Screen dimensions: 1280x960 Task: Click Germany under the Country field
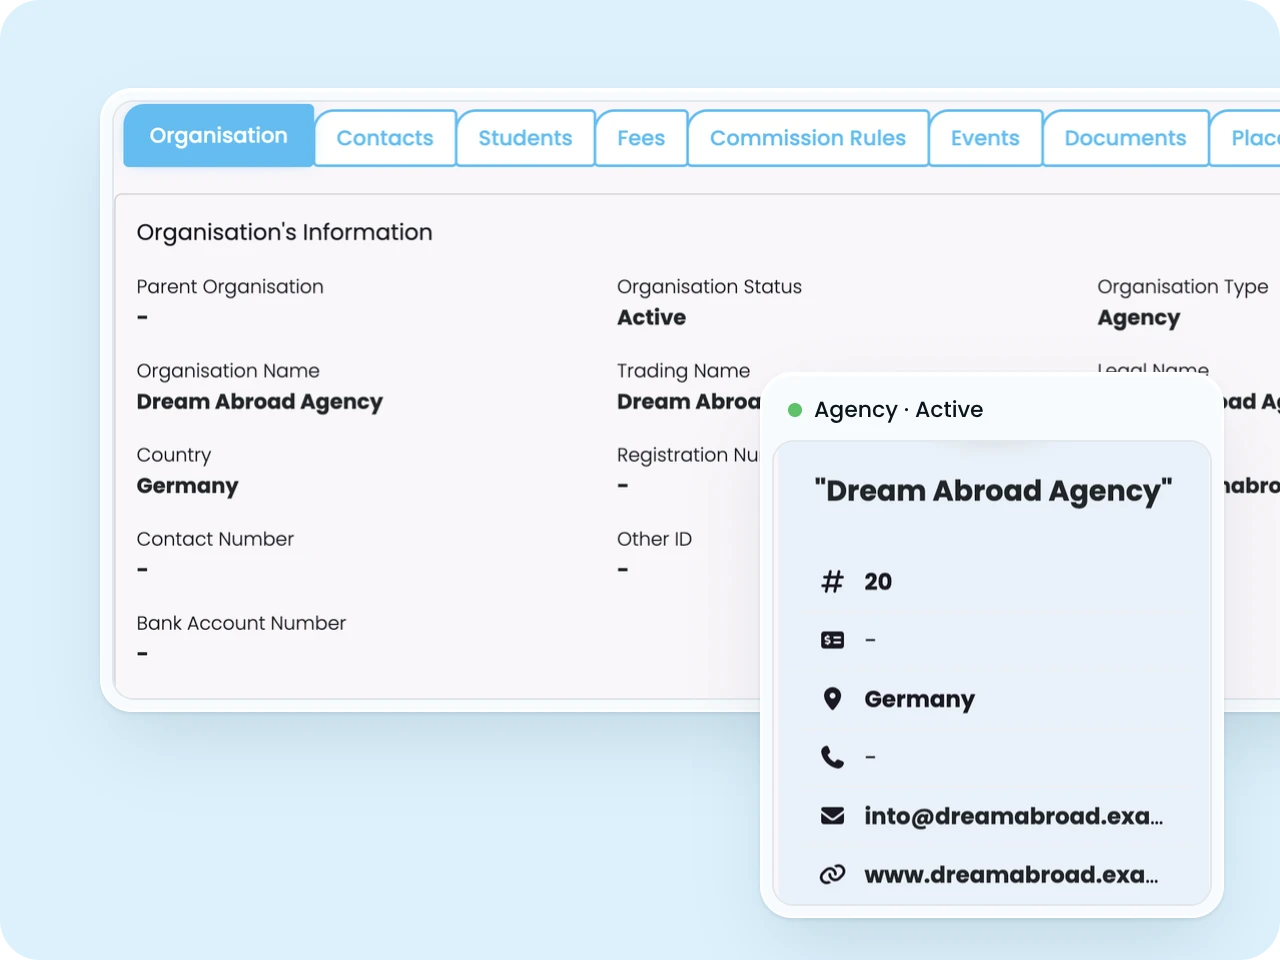point(187,486)
